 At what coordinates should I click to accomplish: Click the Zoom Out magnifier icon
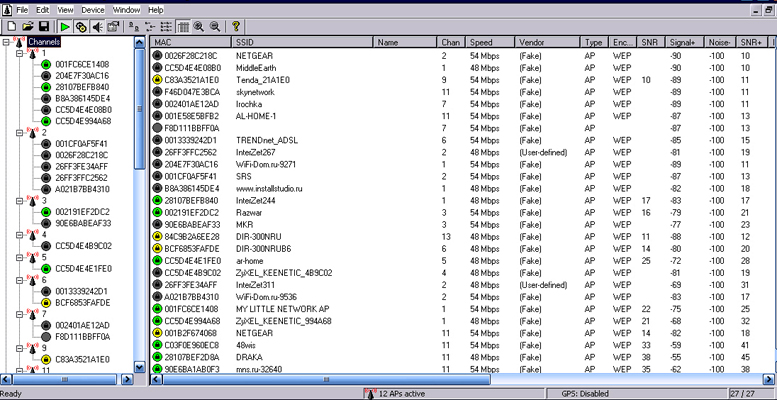[215, 26]
